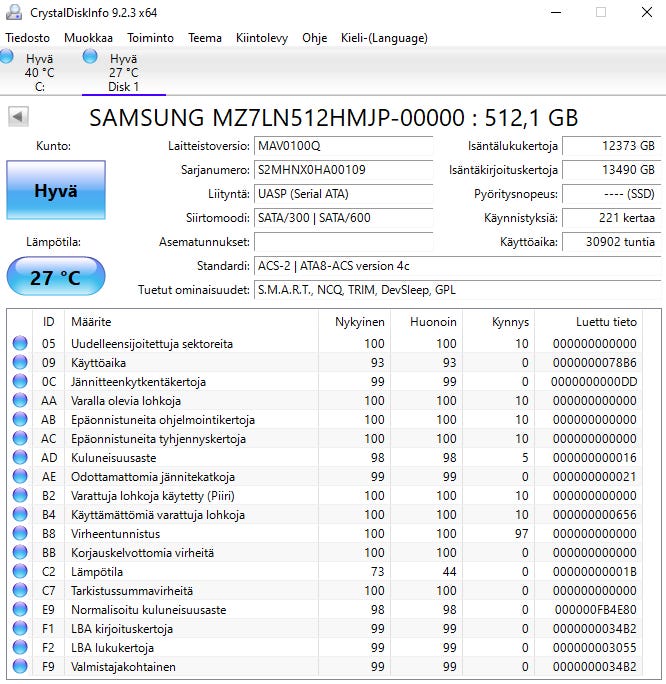Click status orb for Lämpötila C2
The width and height of the screenshot is (666, 684).
coord(20,571)
